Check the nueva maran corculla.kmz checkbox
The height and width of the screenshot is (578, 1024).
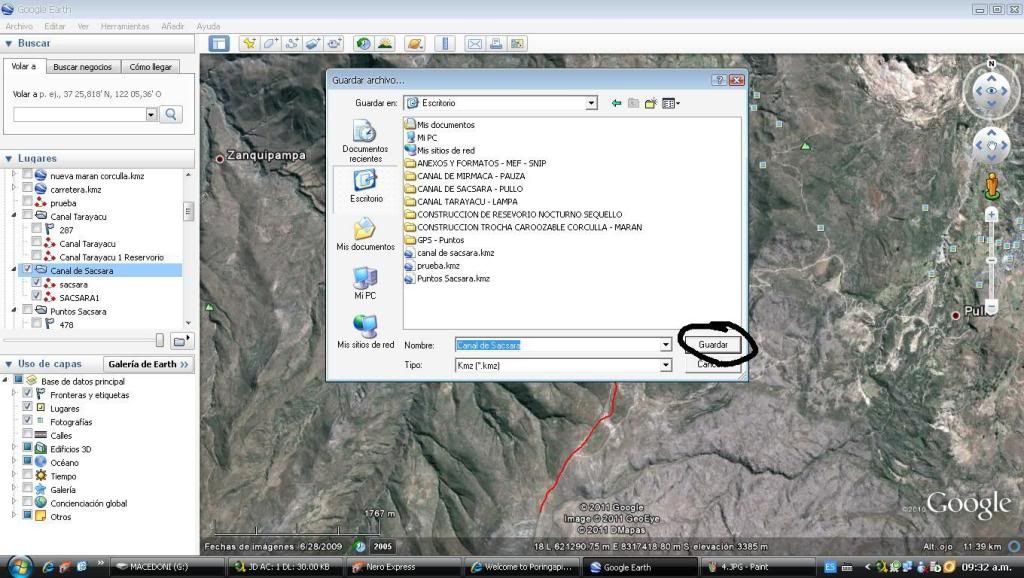[x=27, y=175]
